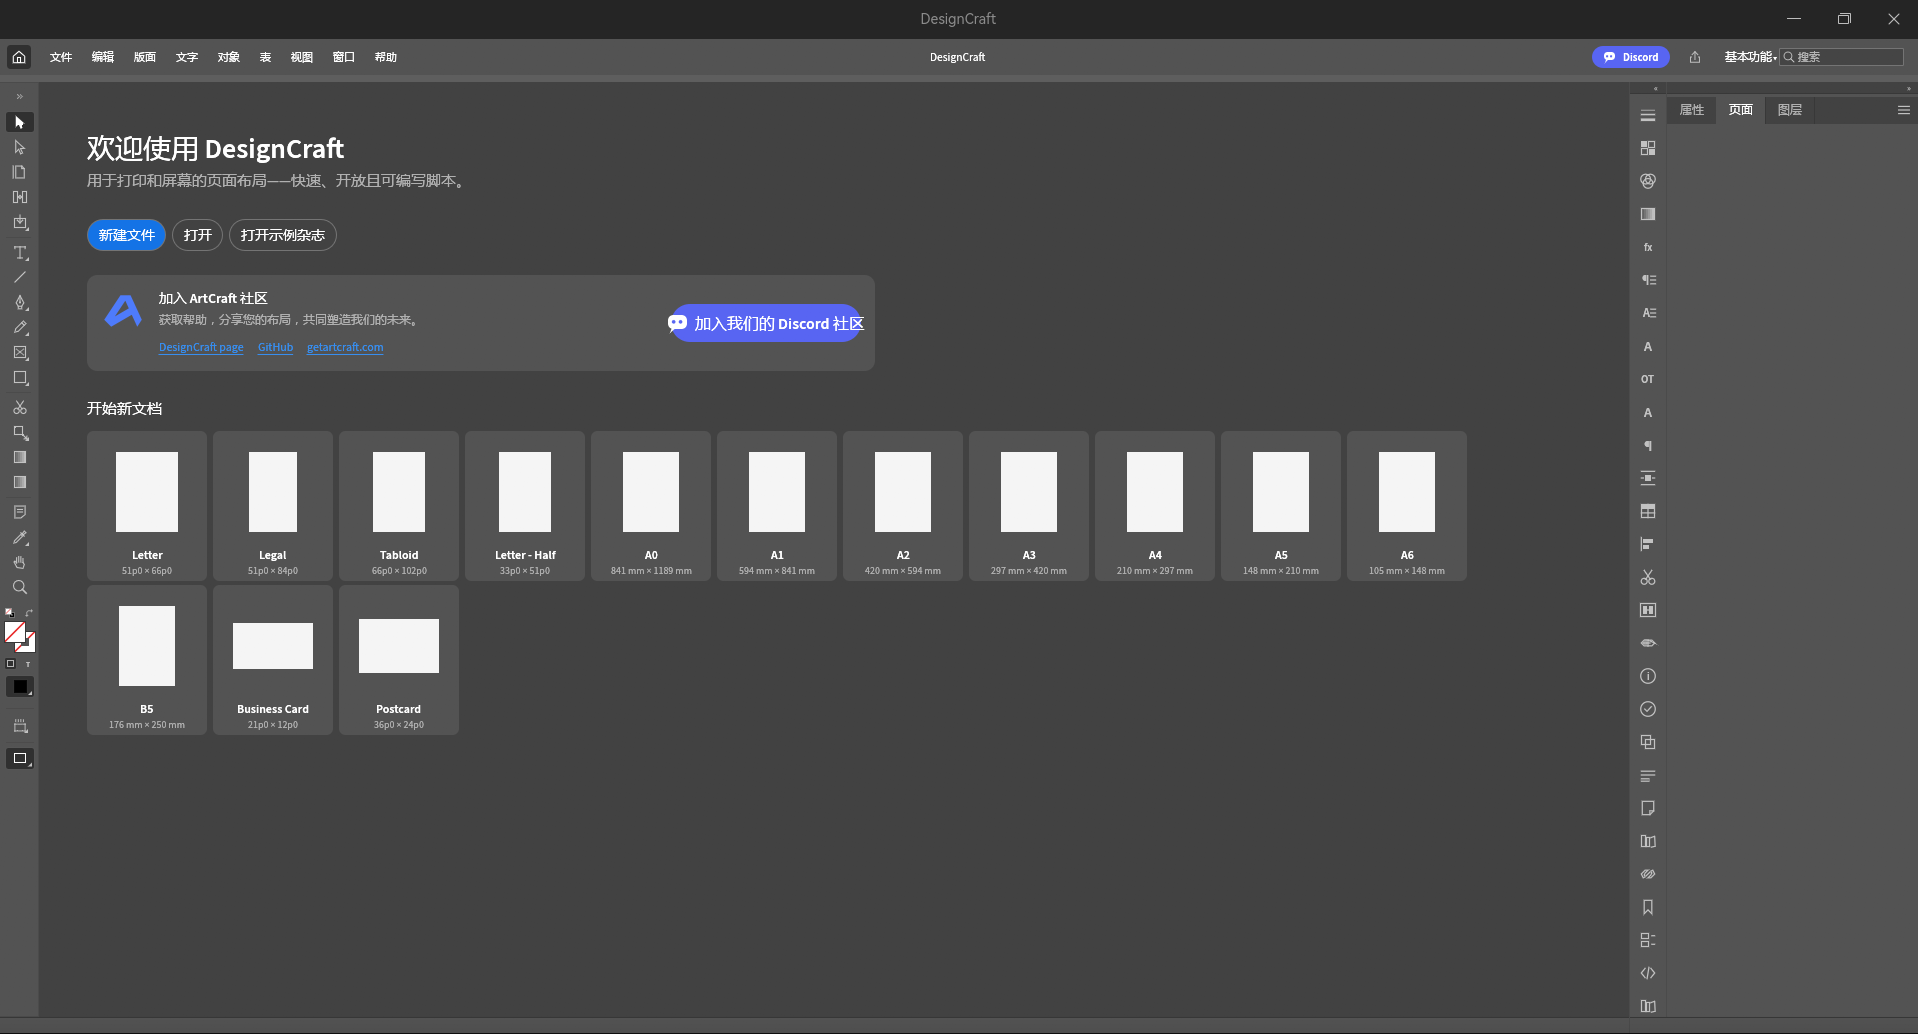Open the Effects fx panel icon
This screenshot has height=1034, width=1918.
1648,247
